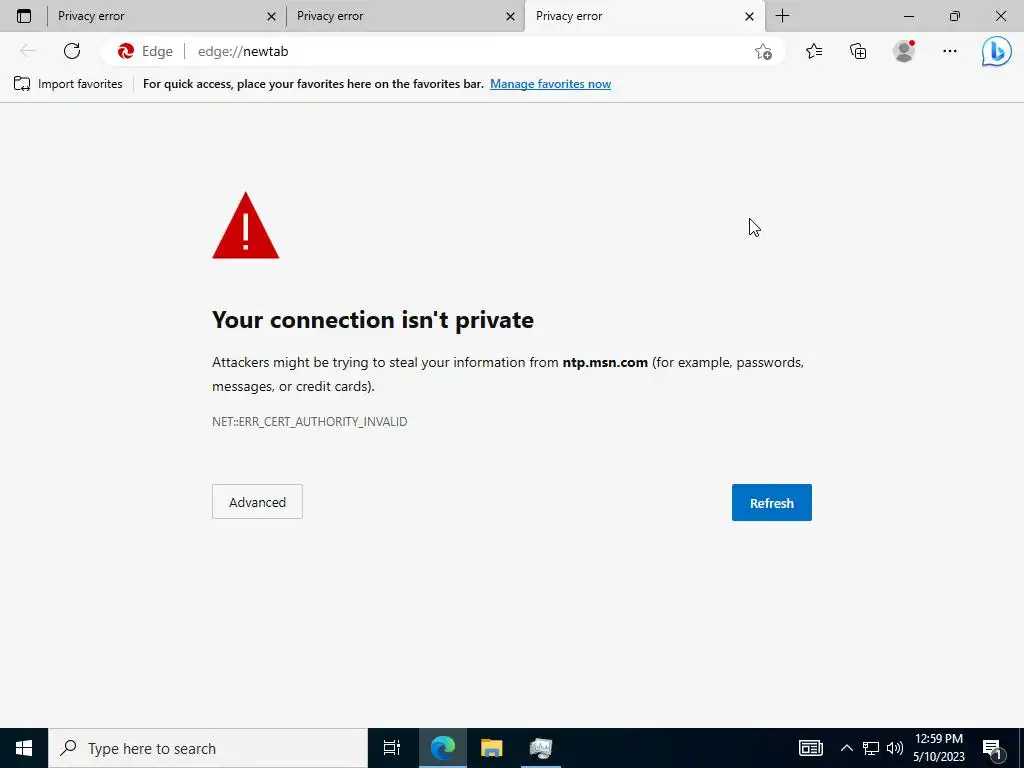
Task: Open the volume control tray icon
Action: point(895,748)
